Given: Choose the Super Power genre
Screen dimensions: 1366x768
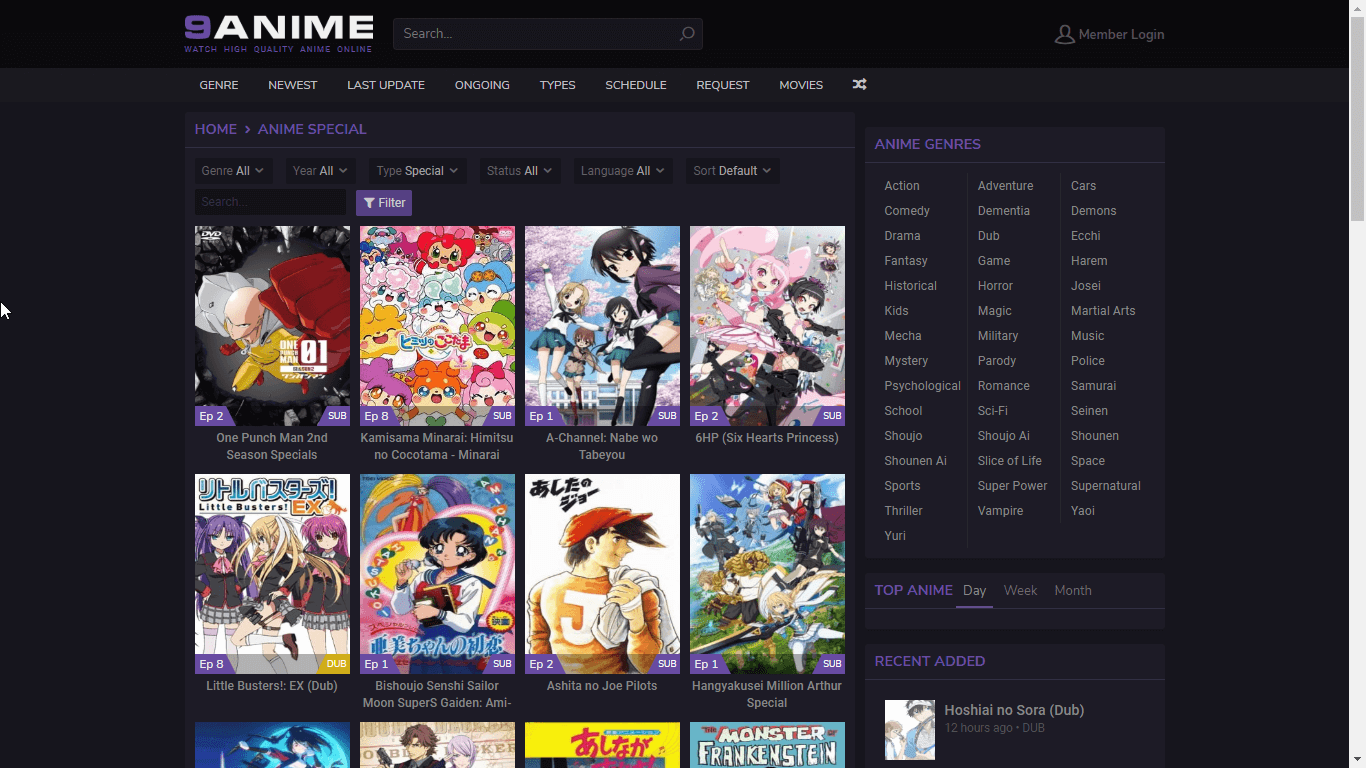Looking at the screenshot, I should [1012, 486].
